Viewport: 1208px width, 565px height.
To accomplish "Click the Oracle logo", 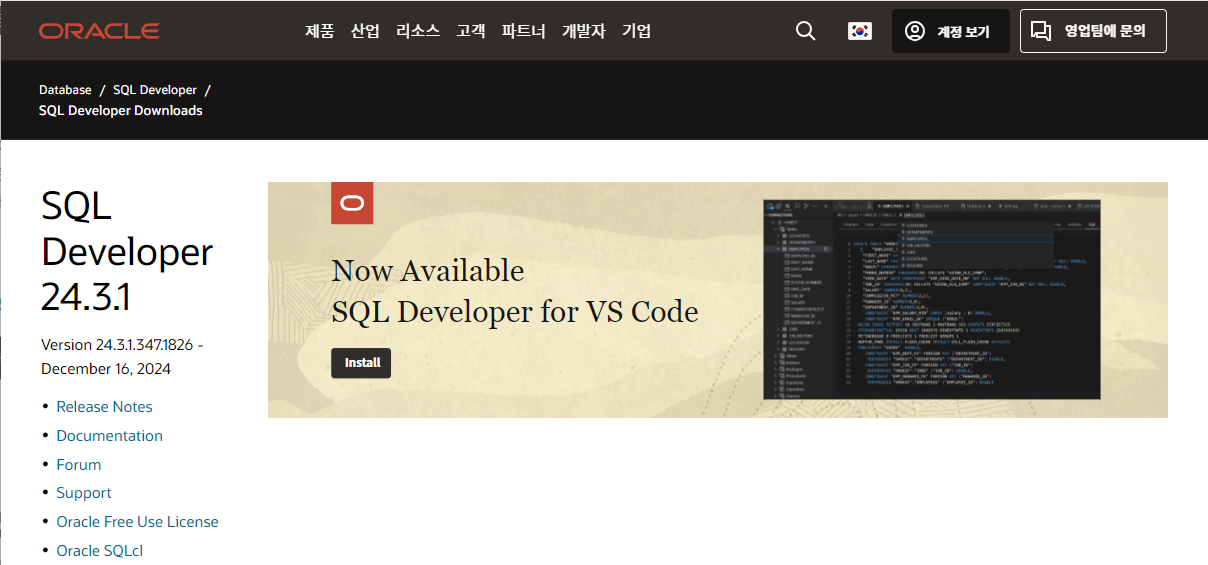I will pos(99,31).
